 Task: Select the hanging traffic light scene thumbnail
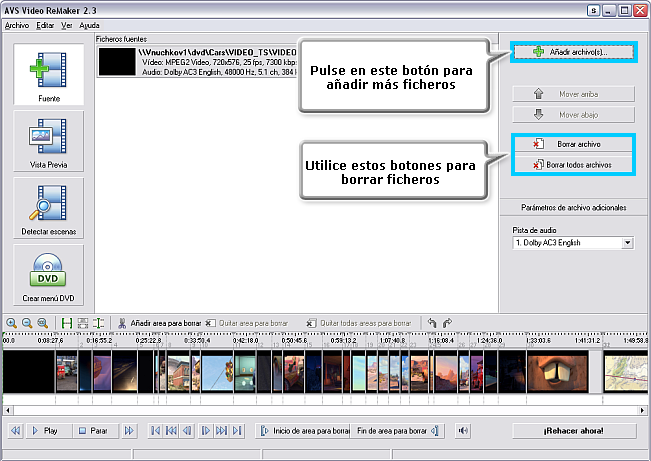click(217, 371)
